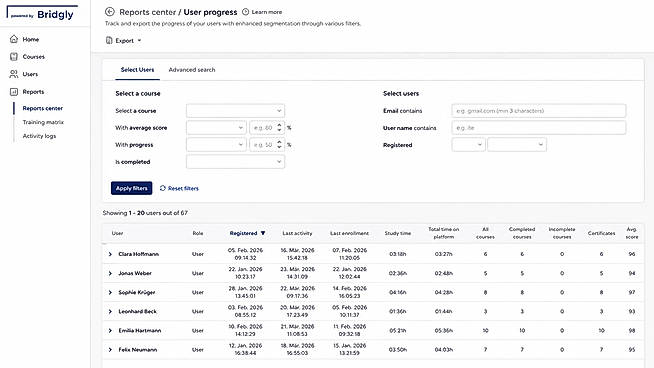Click the Email contains input field
Viewport: 654px width, 368px height.
538,111
